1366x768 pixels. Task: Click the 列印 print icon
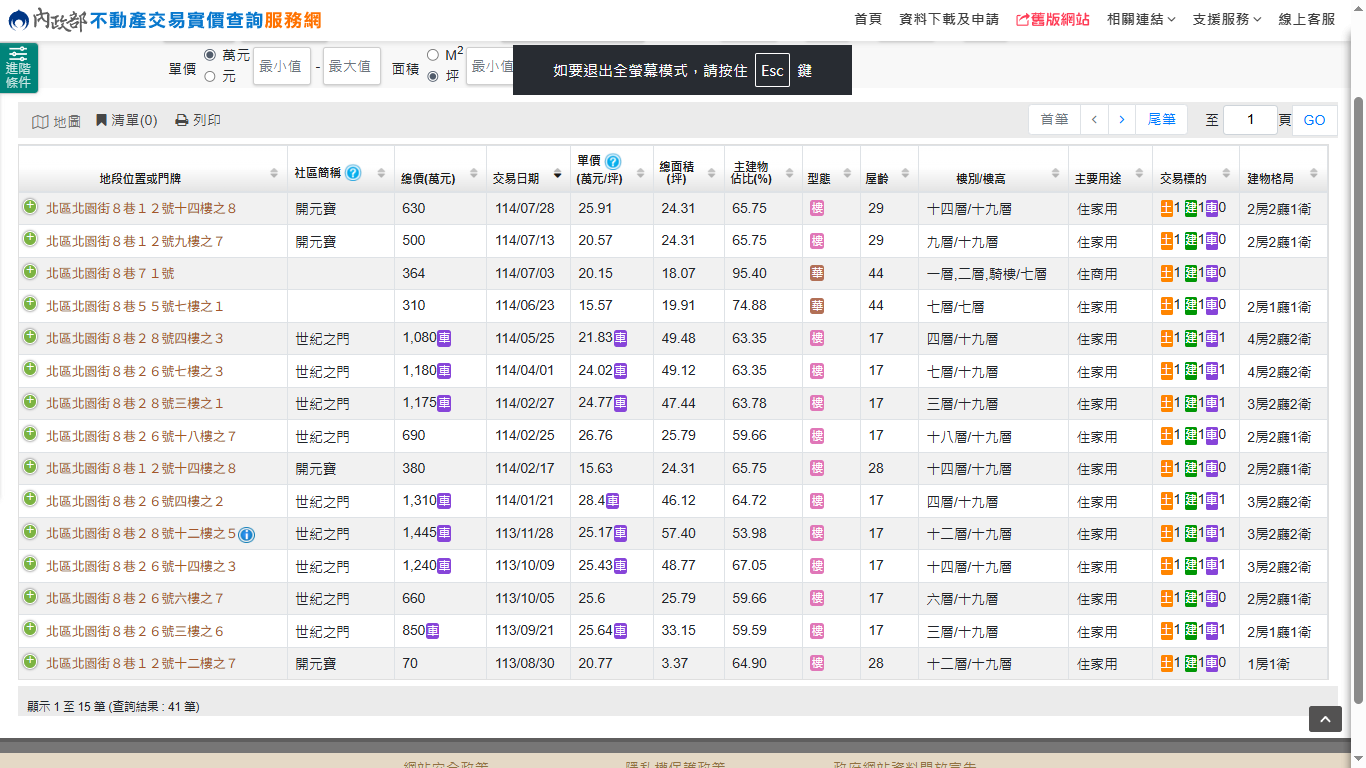coord(181,120)
